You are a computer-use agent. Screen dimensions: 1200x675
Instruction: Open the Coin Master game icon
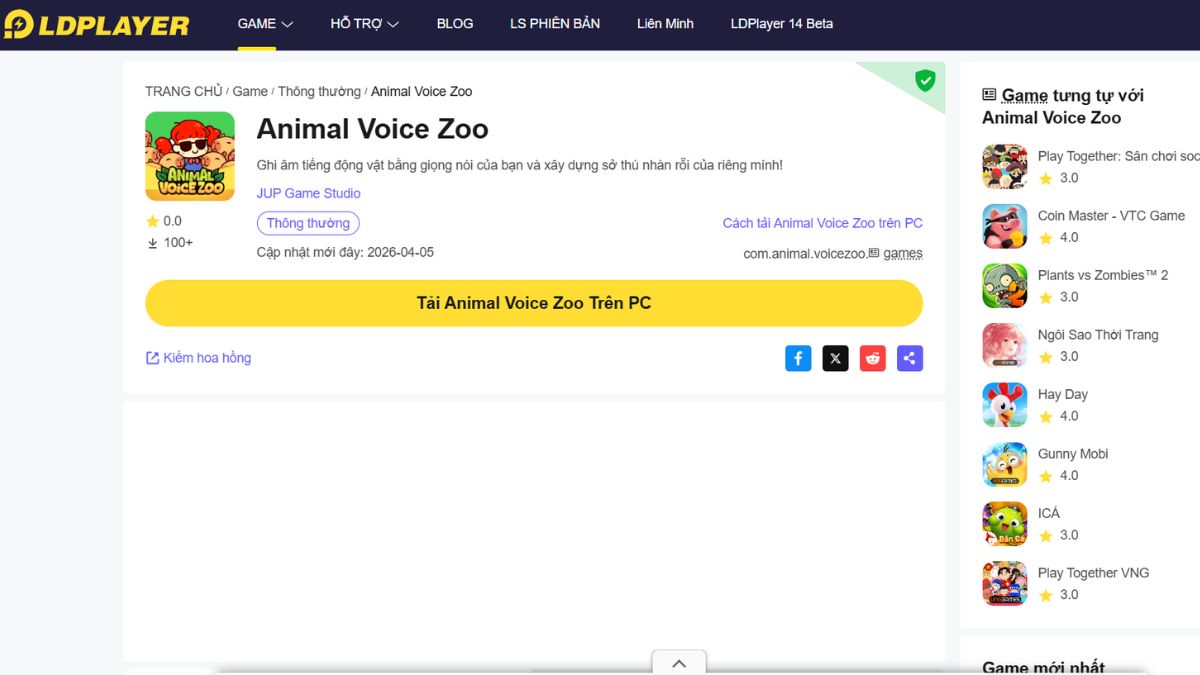click(x=1004, y=227)
